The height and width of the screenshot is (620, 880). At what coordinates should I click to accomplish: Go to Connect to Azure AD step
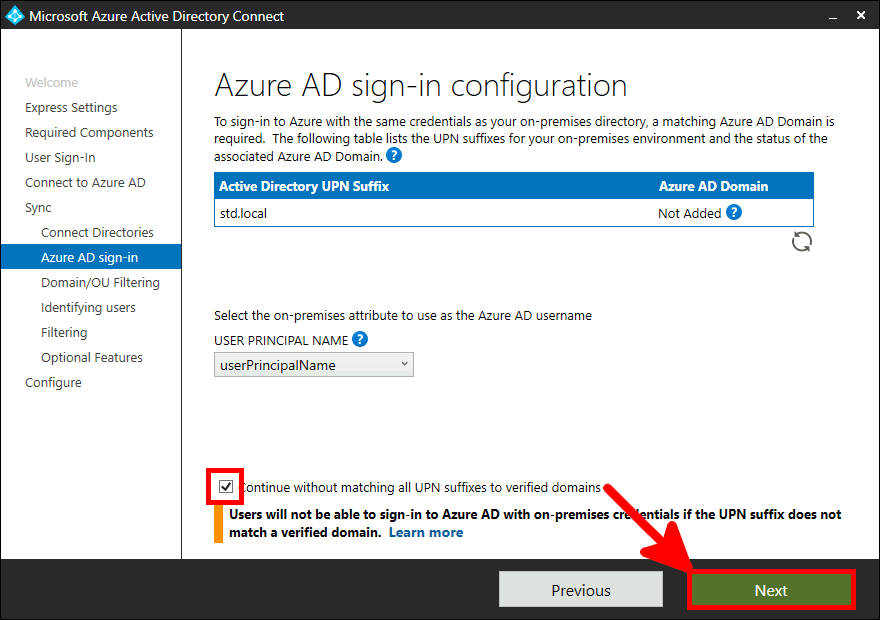point(85,182)
